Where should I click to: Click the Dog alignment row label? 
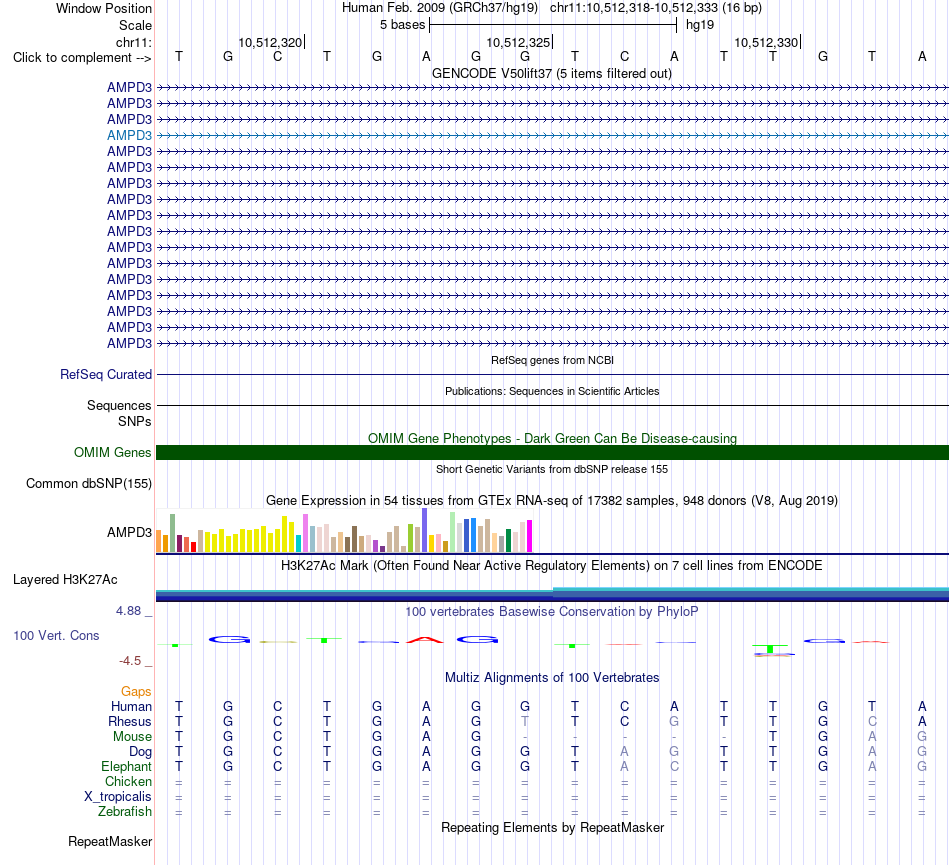[x=140, y=752]
